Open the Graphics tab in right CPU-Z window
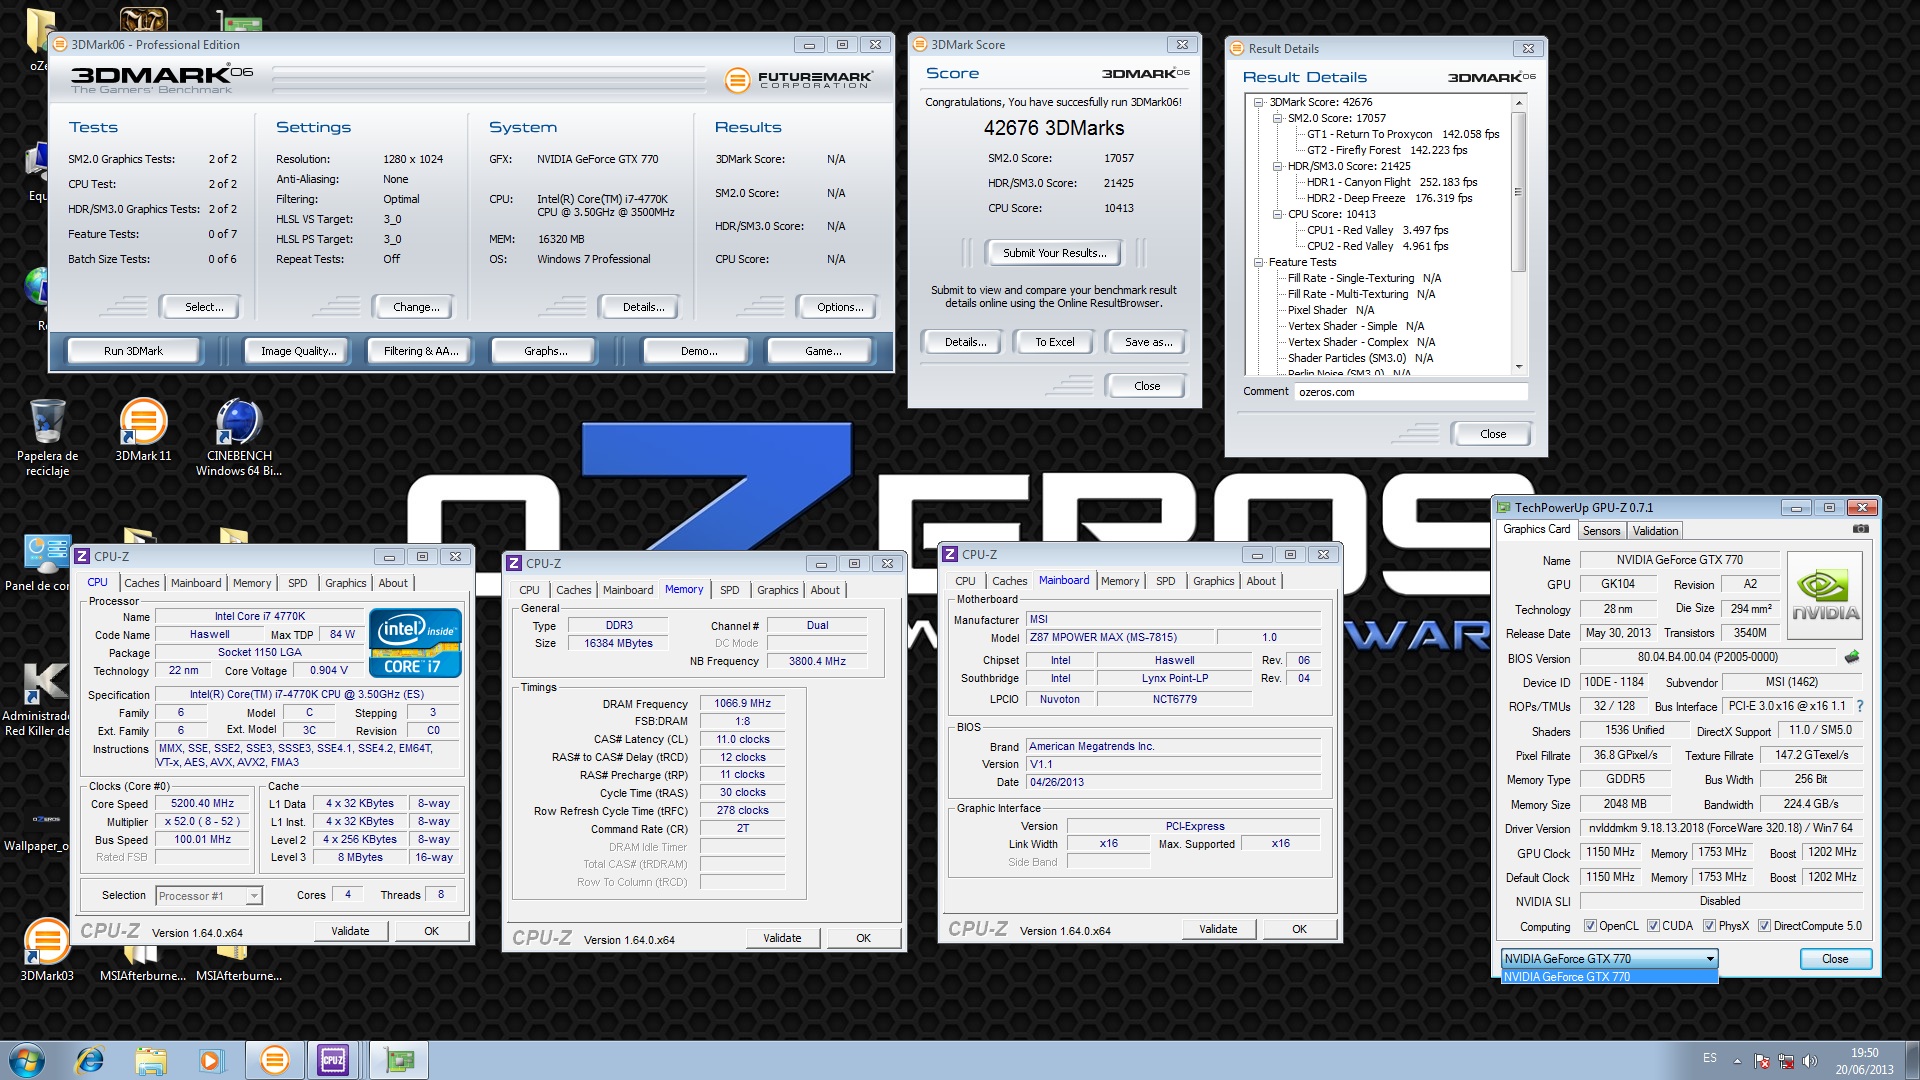This screenshot has width=1920, height=1080. 1213,581
